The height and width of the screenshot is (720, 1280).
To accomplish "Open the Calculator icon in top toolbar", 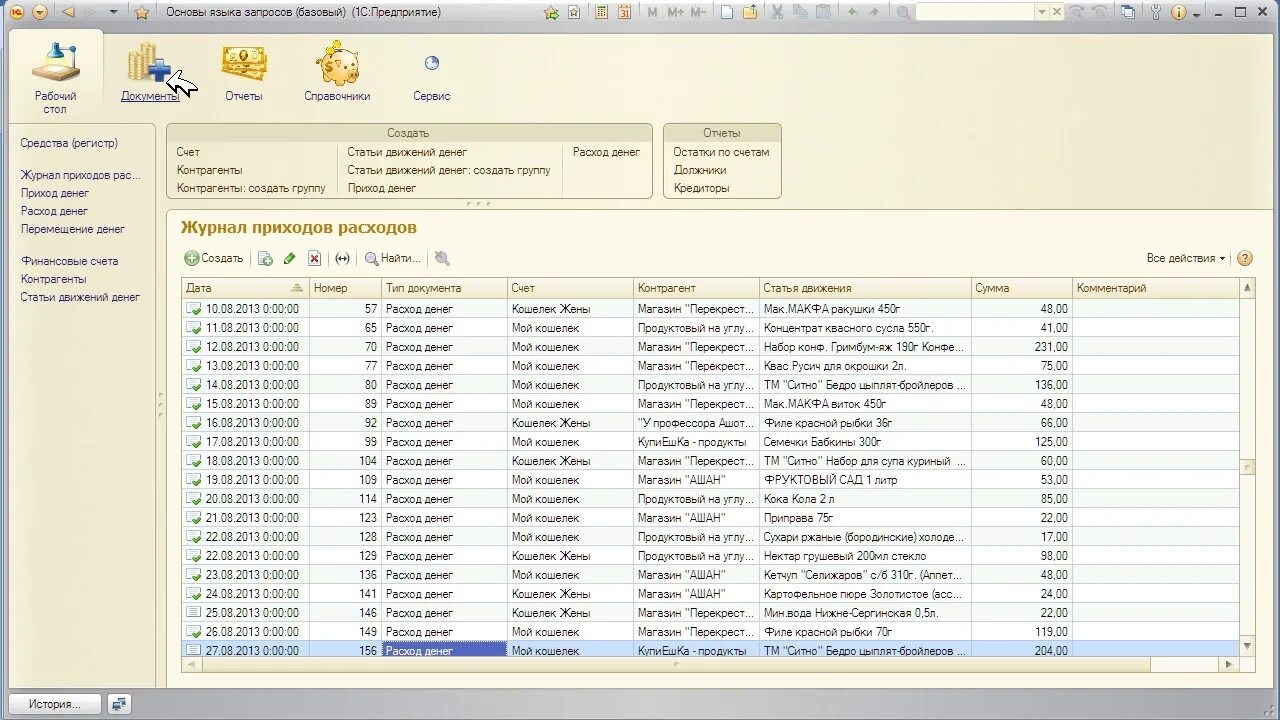I will pyautogui.click(x=602, y=12).
